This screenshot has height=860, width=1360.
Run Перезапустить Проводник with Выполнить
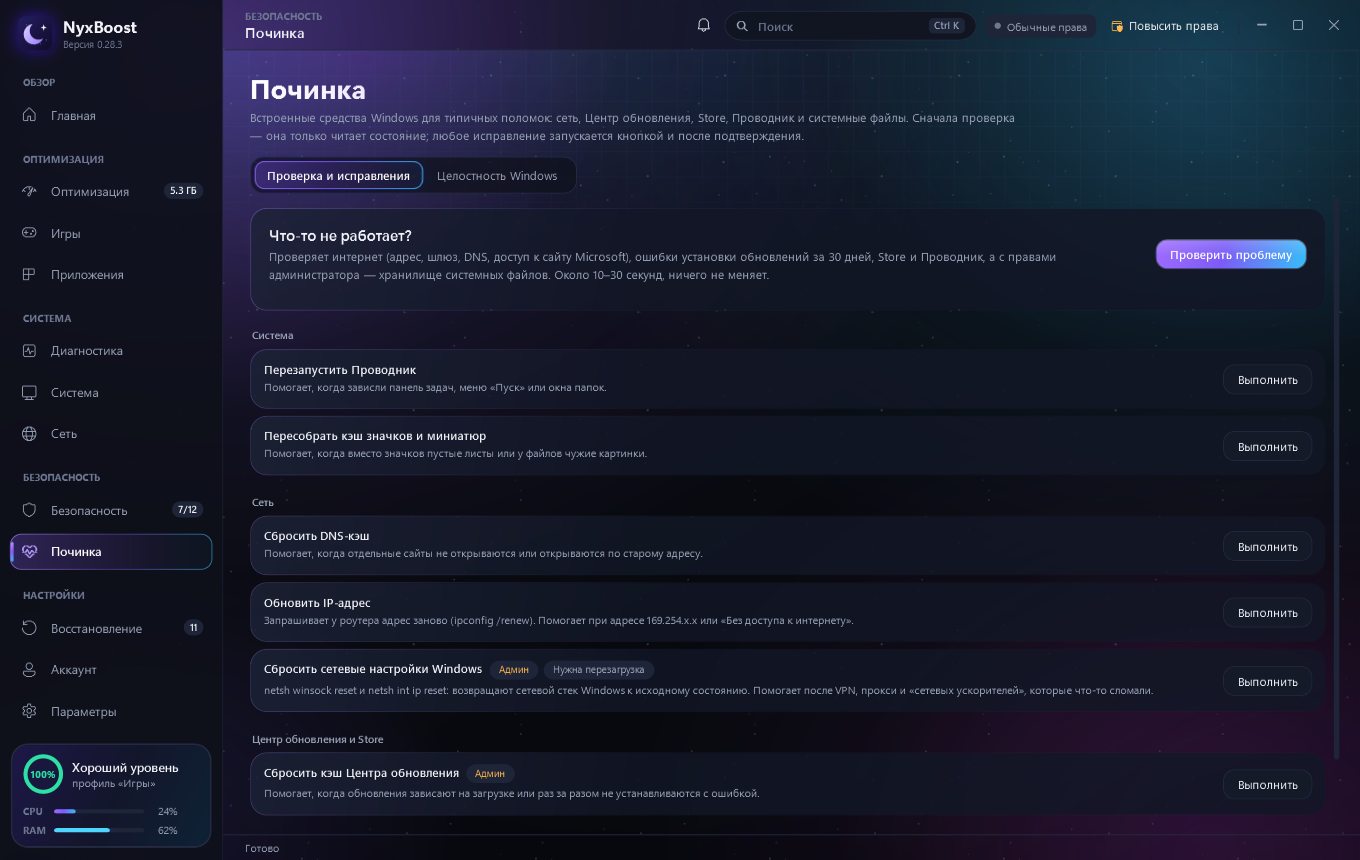(1267, 380)
